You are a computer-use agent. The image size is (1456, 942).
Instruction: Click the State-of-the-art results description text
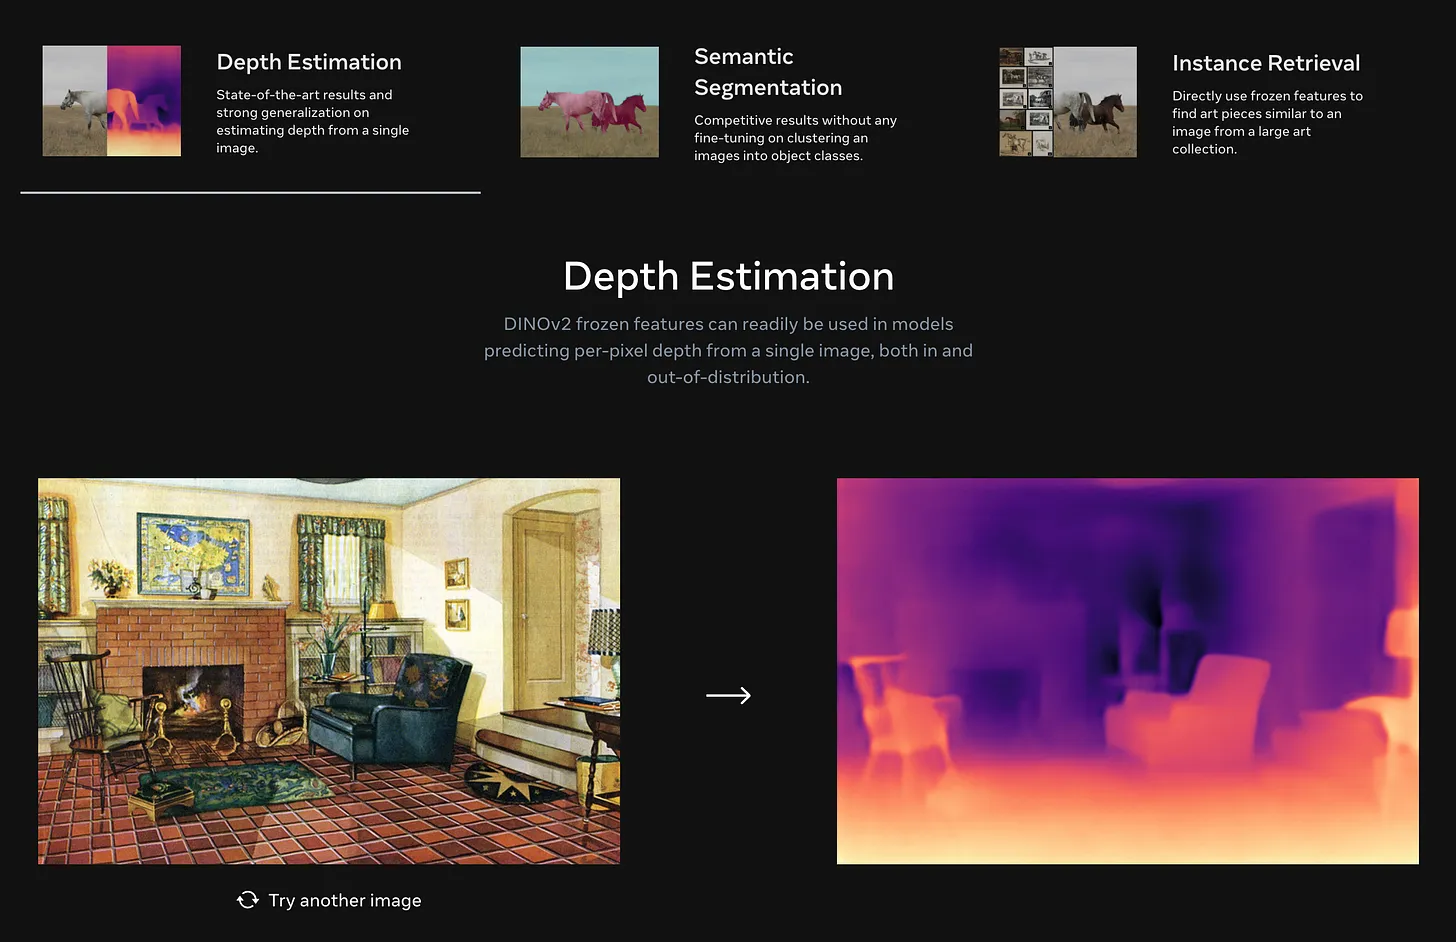point(312,121)
